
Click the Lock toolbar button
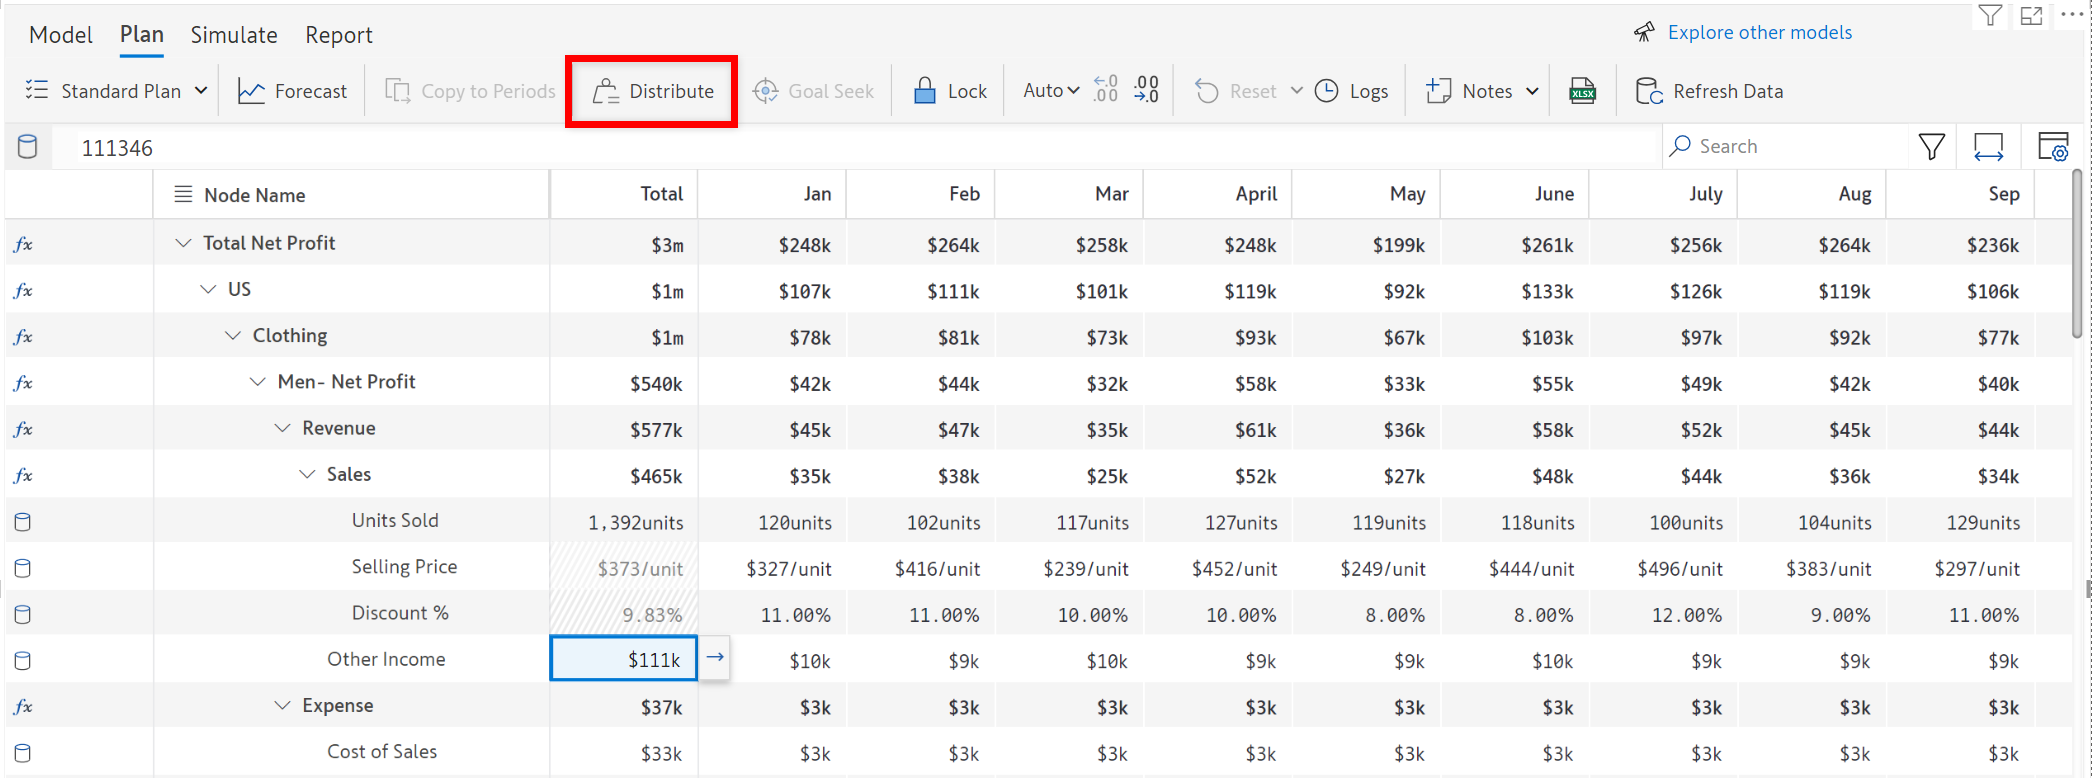click(950, 91)
